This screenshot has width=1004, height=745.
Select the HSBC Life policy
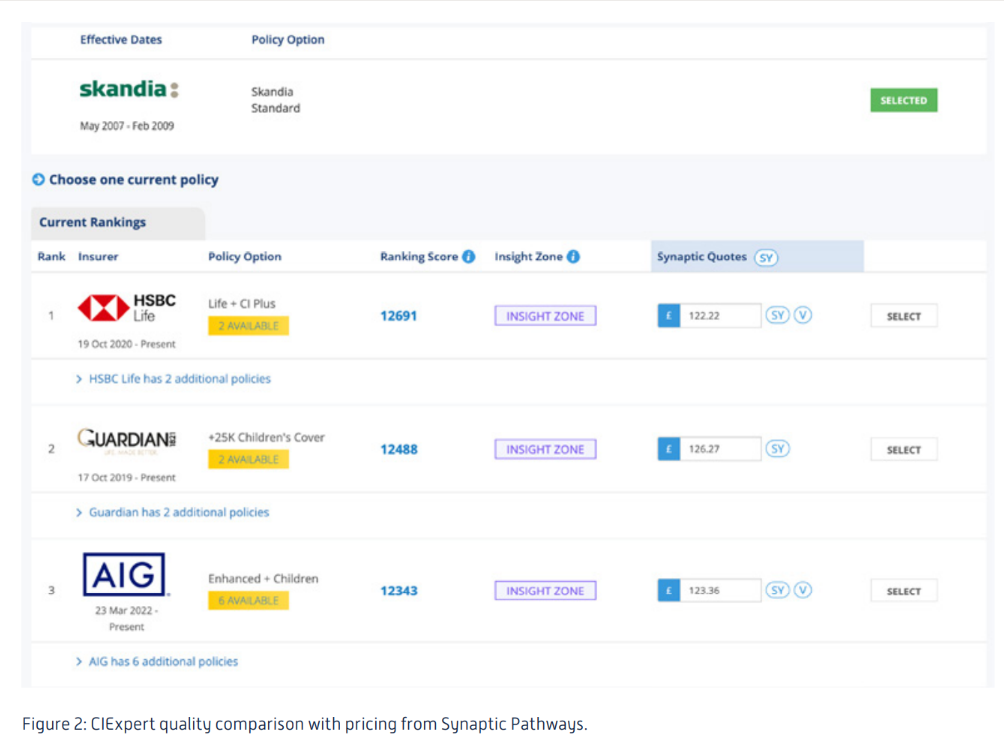pyautogui.click(x=903, y=316)
